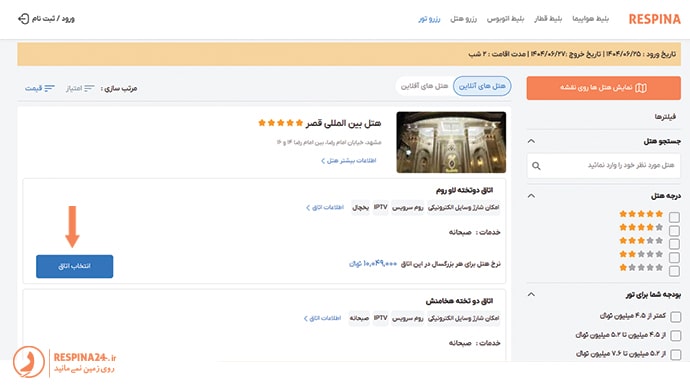Open بلیط اتوبوس menu item
This screenshot has height=385, width=690.
tap(505, 19)
